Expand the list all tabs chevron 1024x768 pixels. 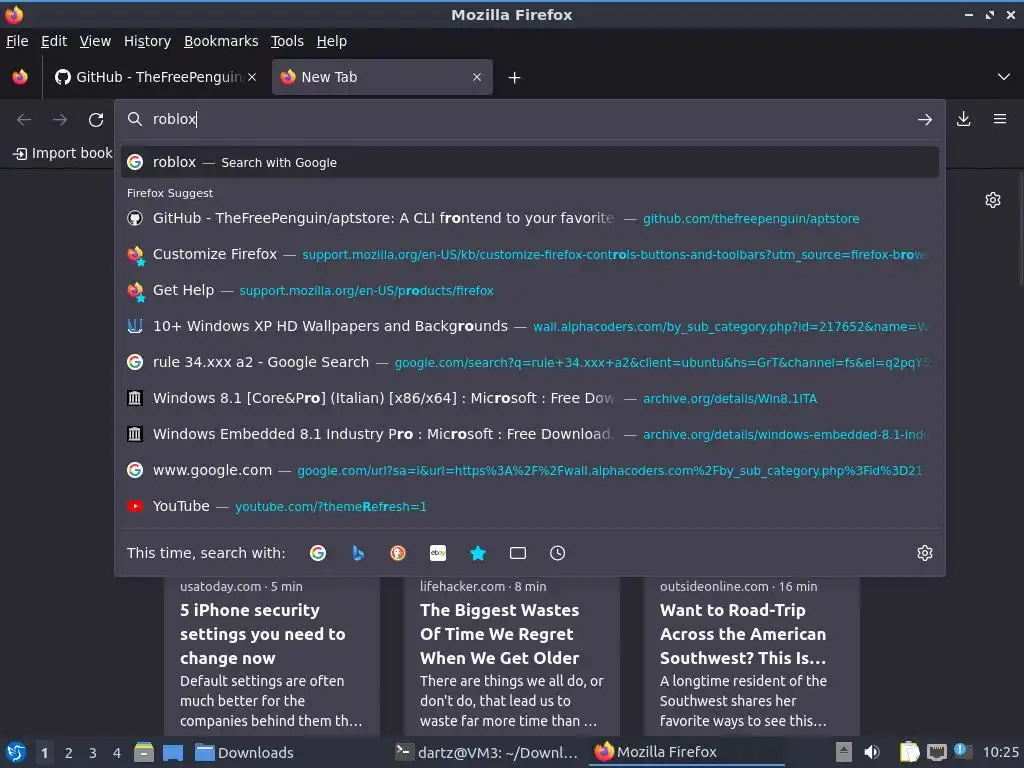1004,77
